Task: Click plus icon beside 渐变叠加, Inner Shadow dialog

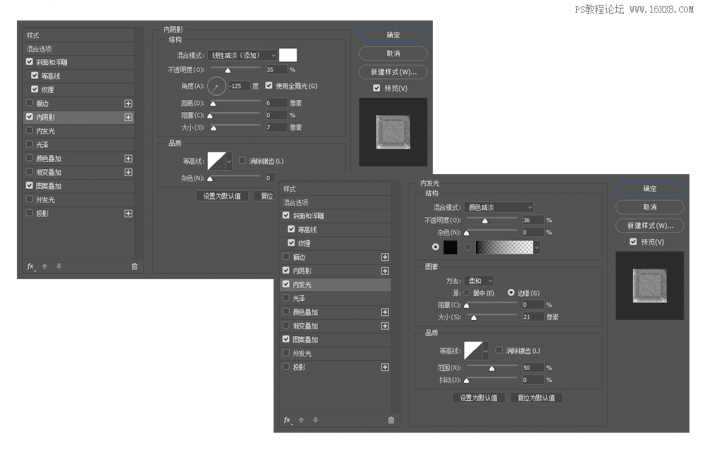Action: [128, 172]
